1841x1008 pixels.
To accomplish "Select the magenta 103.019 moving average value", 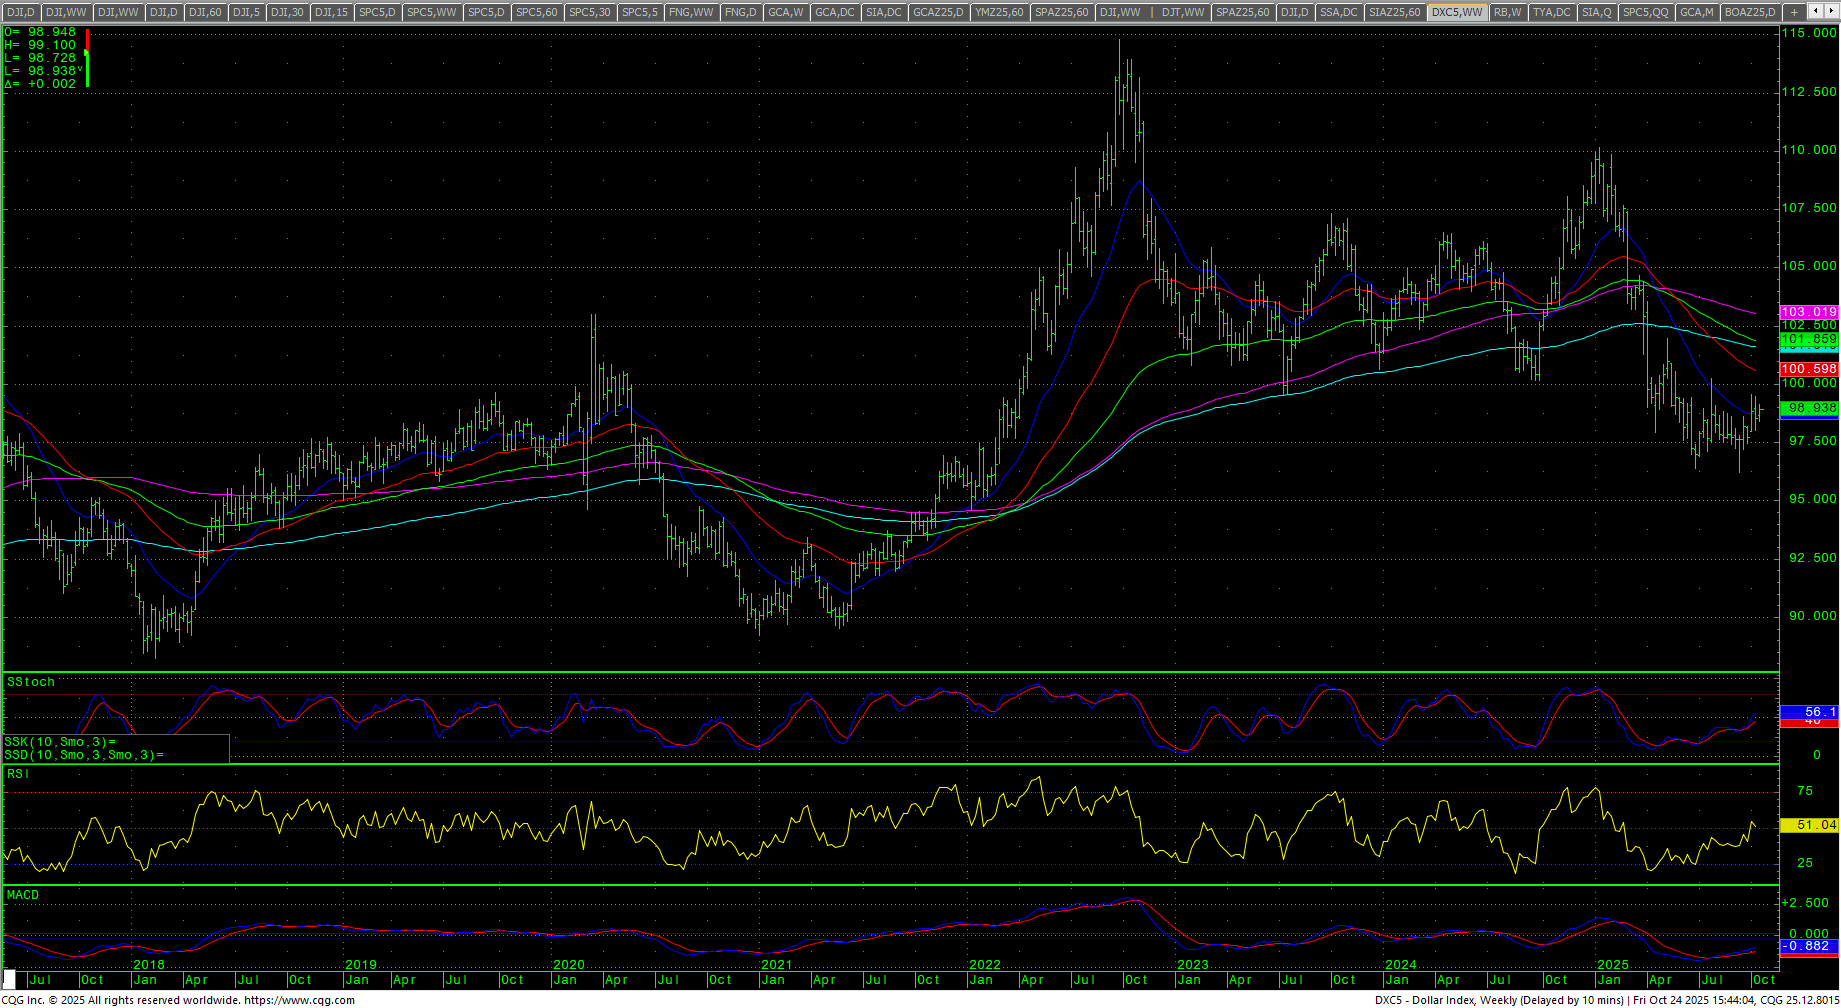I will (x=1809, y=313).
